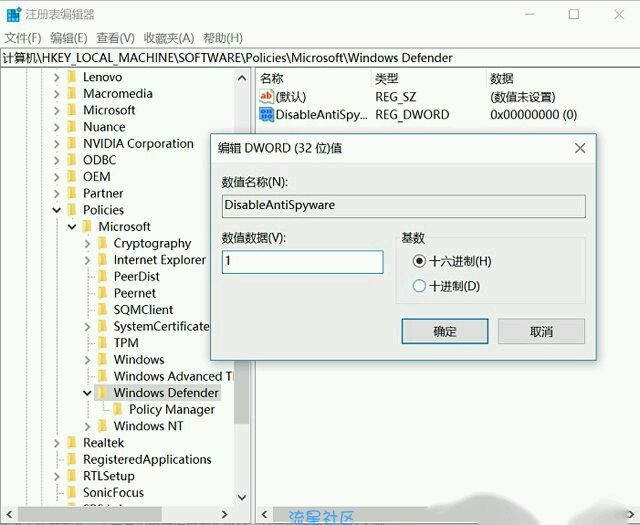
Task: Click the Macromedia folder icon
Action: pyautogui.click(x=72, y=94)
